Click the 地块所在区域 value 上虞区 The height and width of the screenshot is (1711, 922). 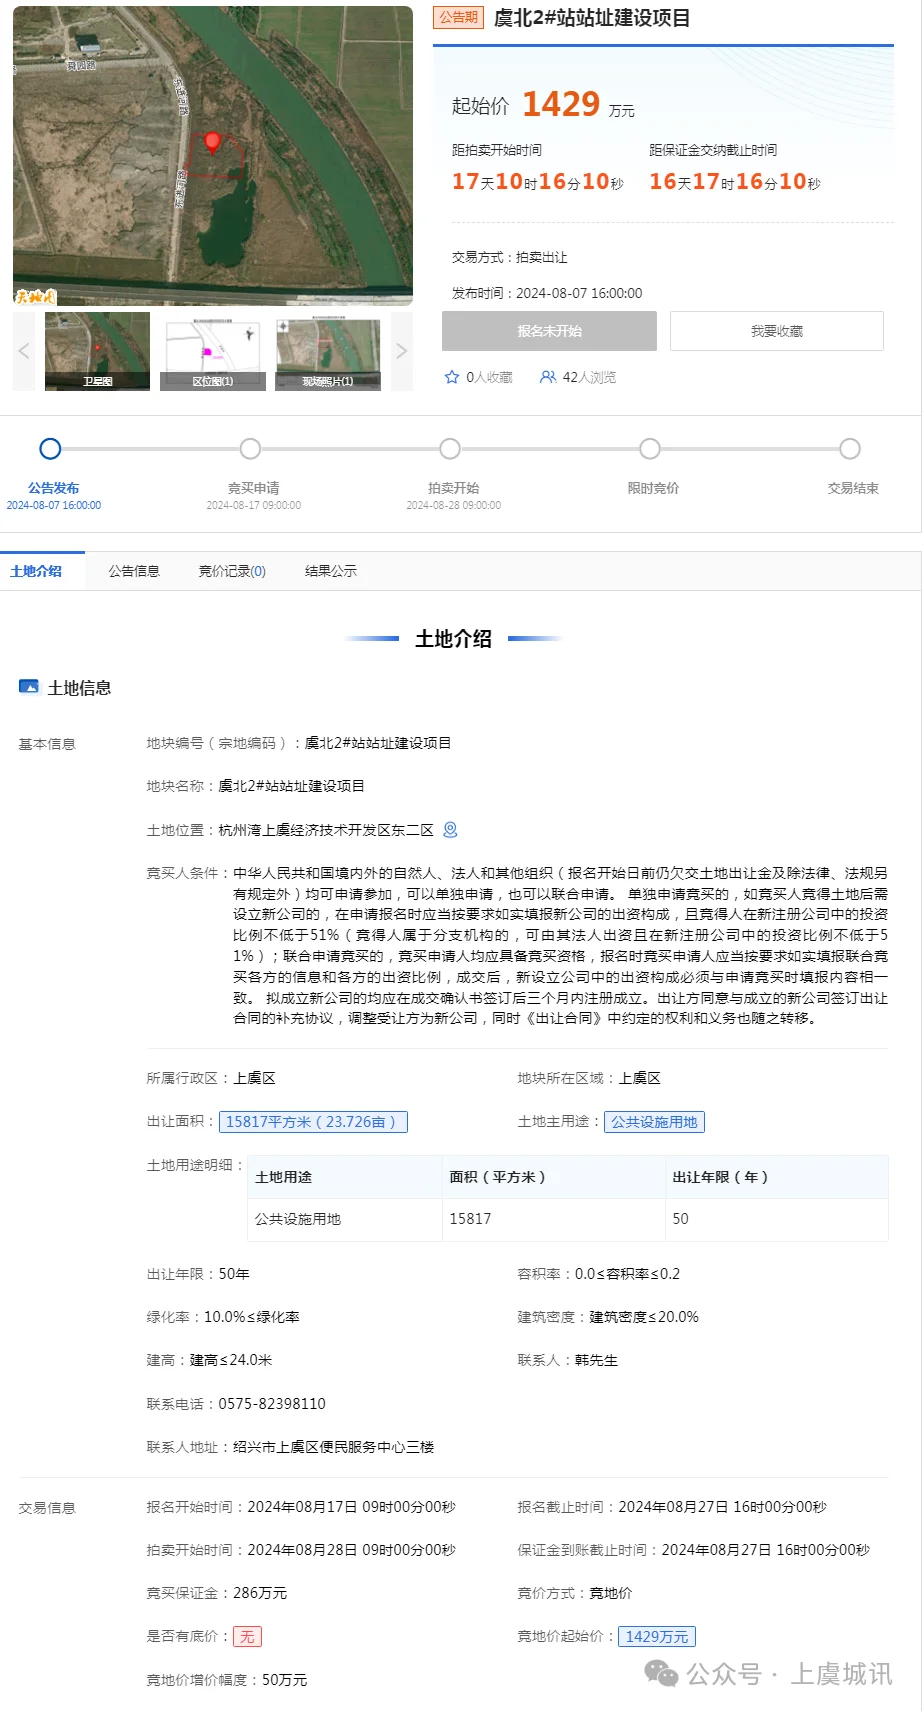click(x=640, y=1078)
